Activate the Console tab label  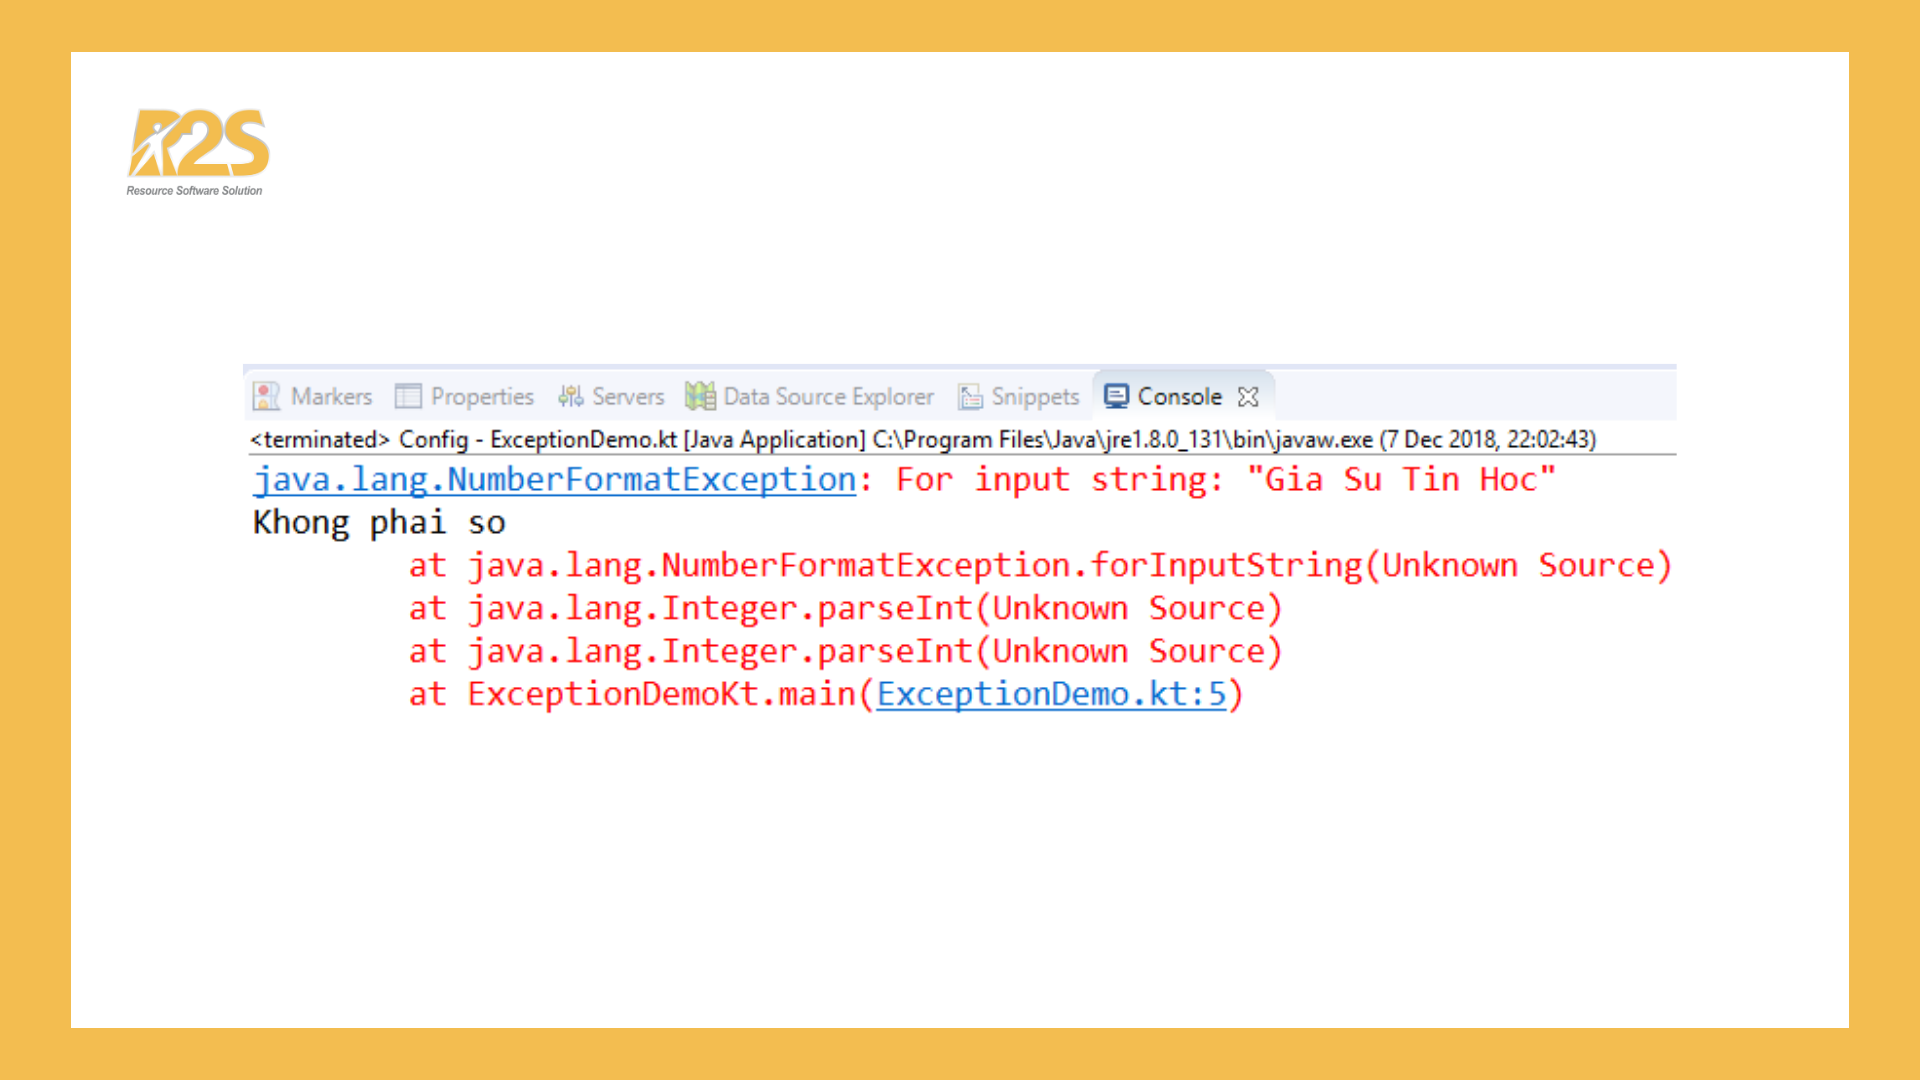click(x=1179, y=396)
